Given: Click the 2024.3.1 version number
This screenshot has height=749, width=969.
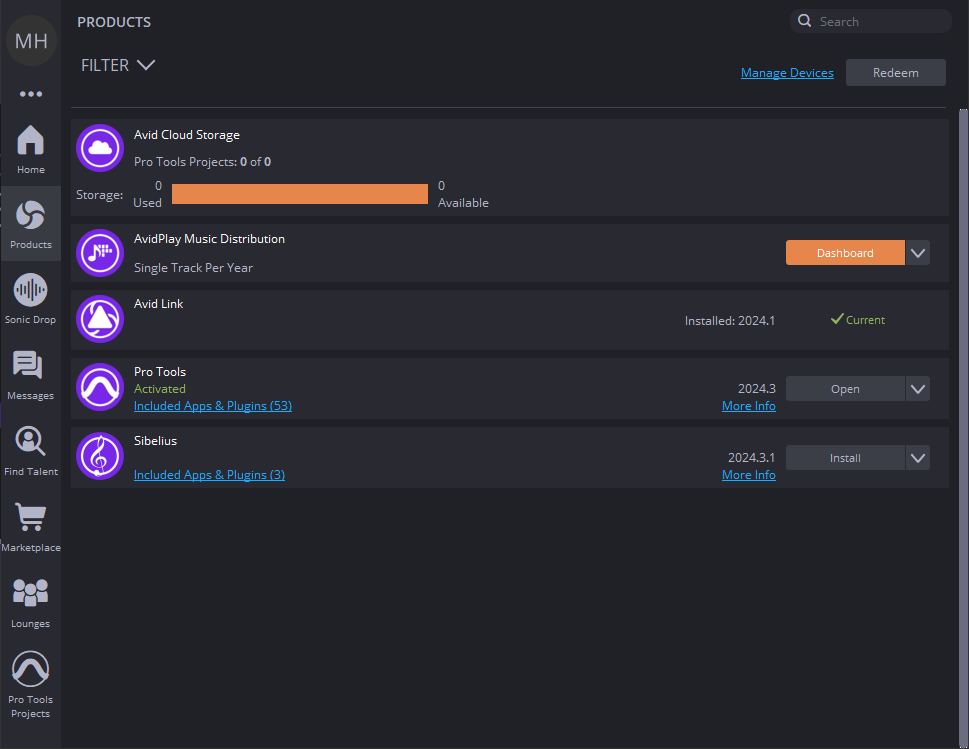Looking at the screenshot, I should [751, 458].
